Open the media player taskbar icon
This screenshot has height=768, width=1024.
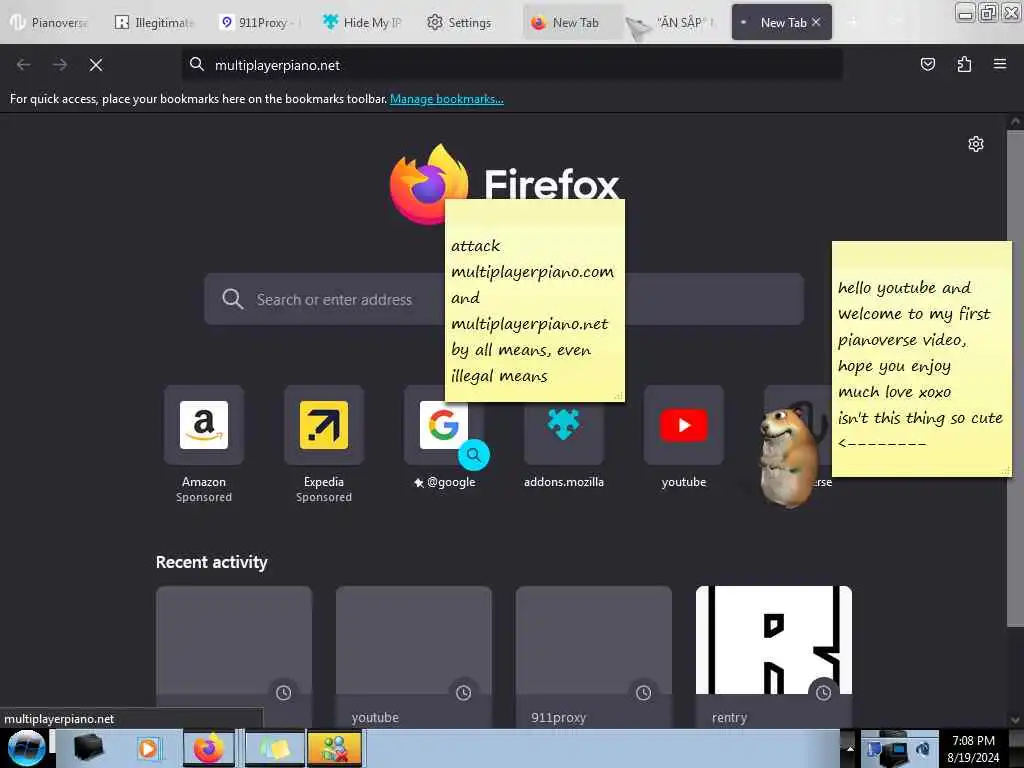click(148, 748)
